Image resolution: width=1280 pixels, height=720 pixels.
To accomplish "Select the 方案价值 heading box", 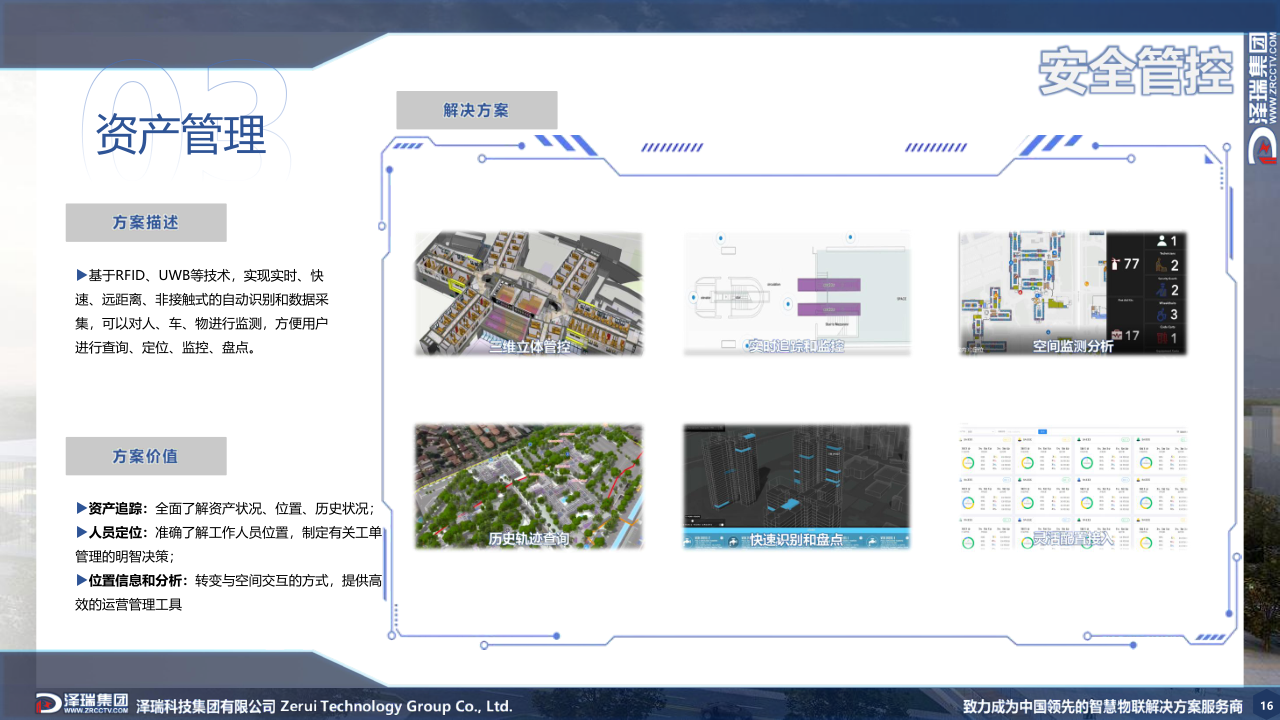I will tap(146, 456).
